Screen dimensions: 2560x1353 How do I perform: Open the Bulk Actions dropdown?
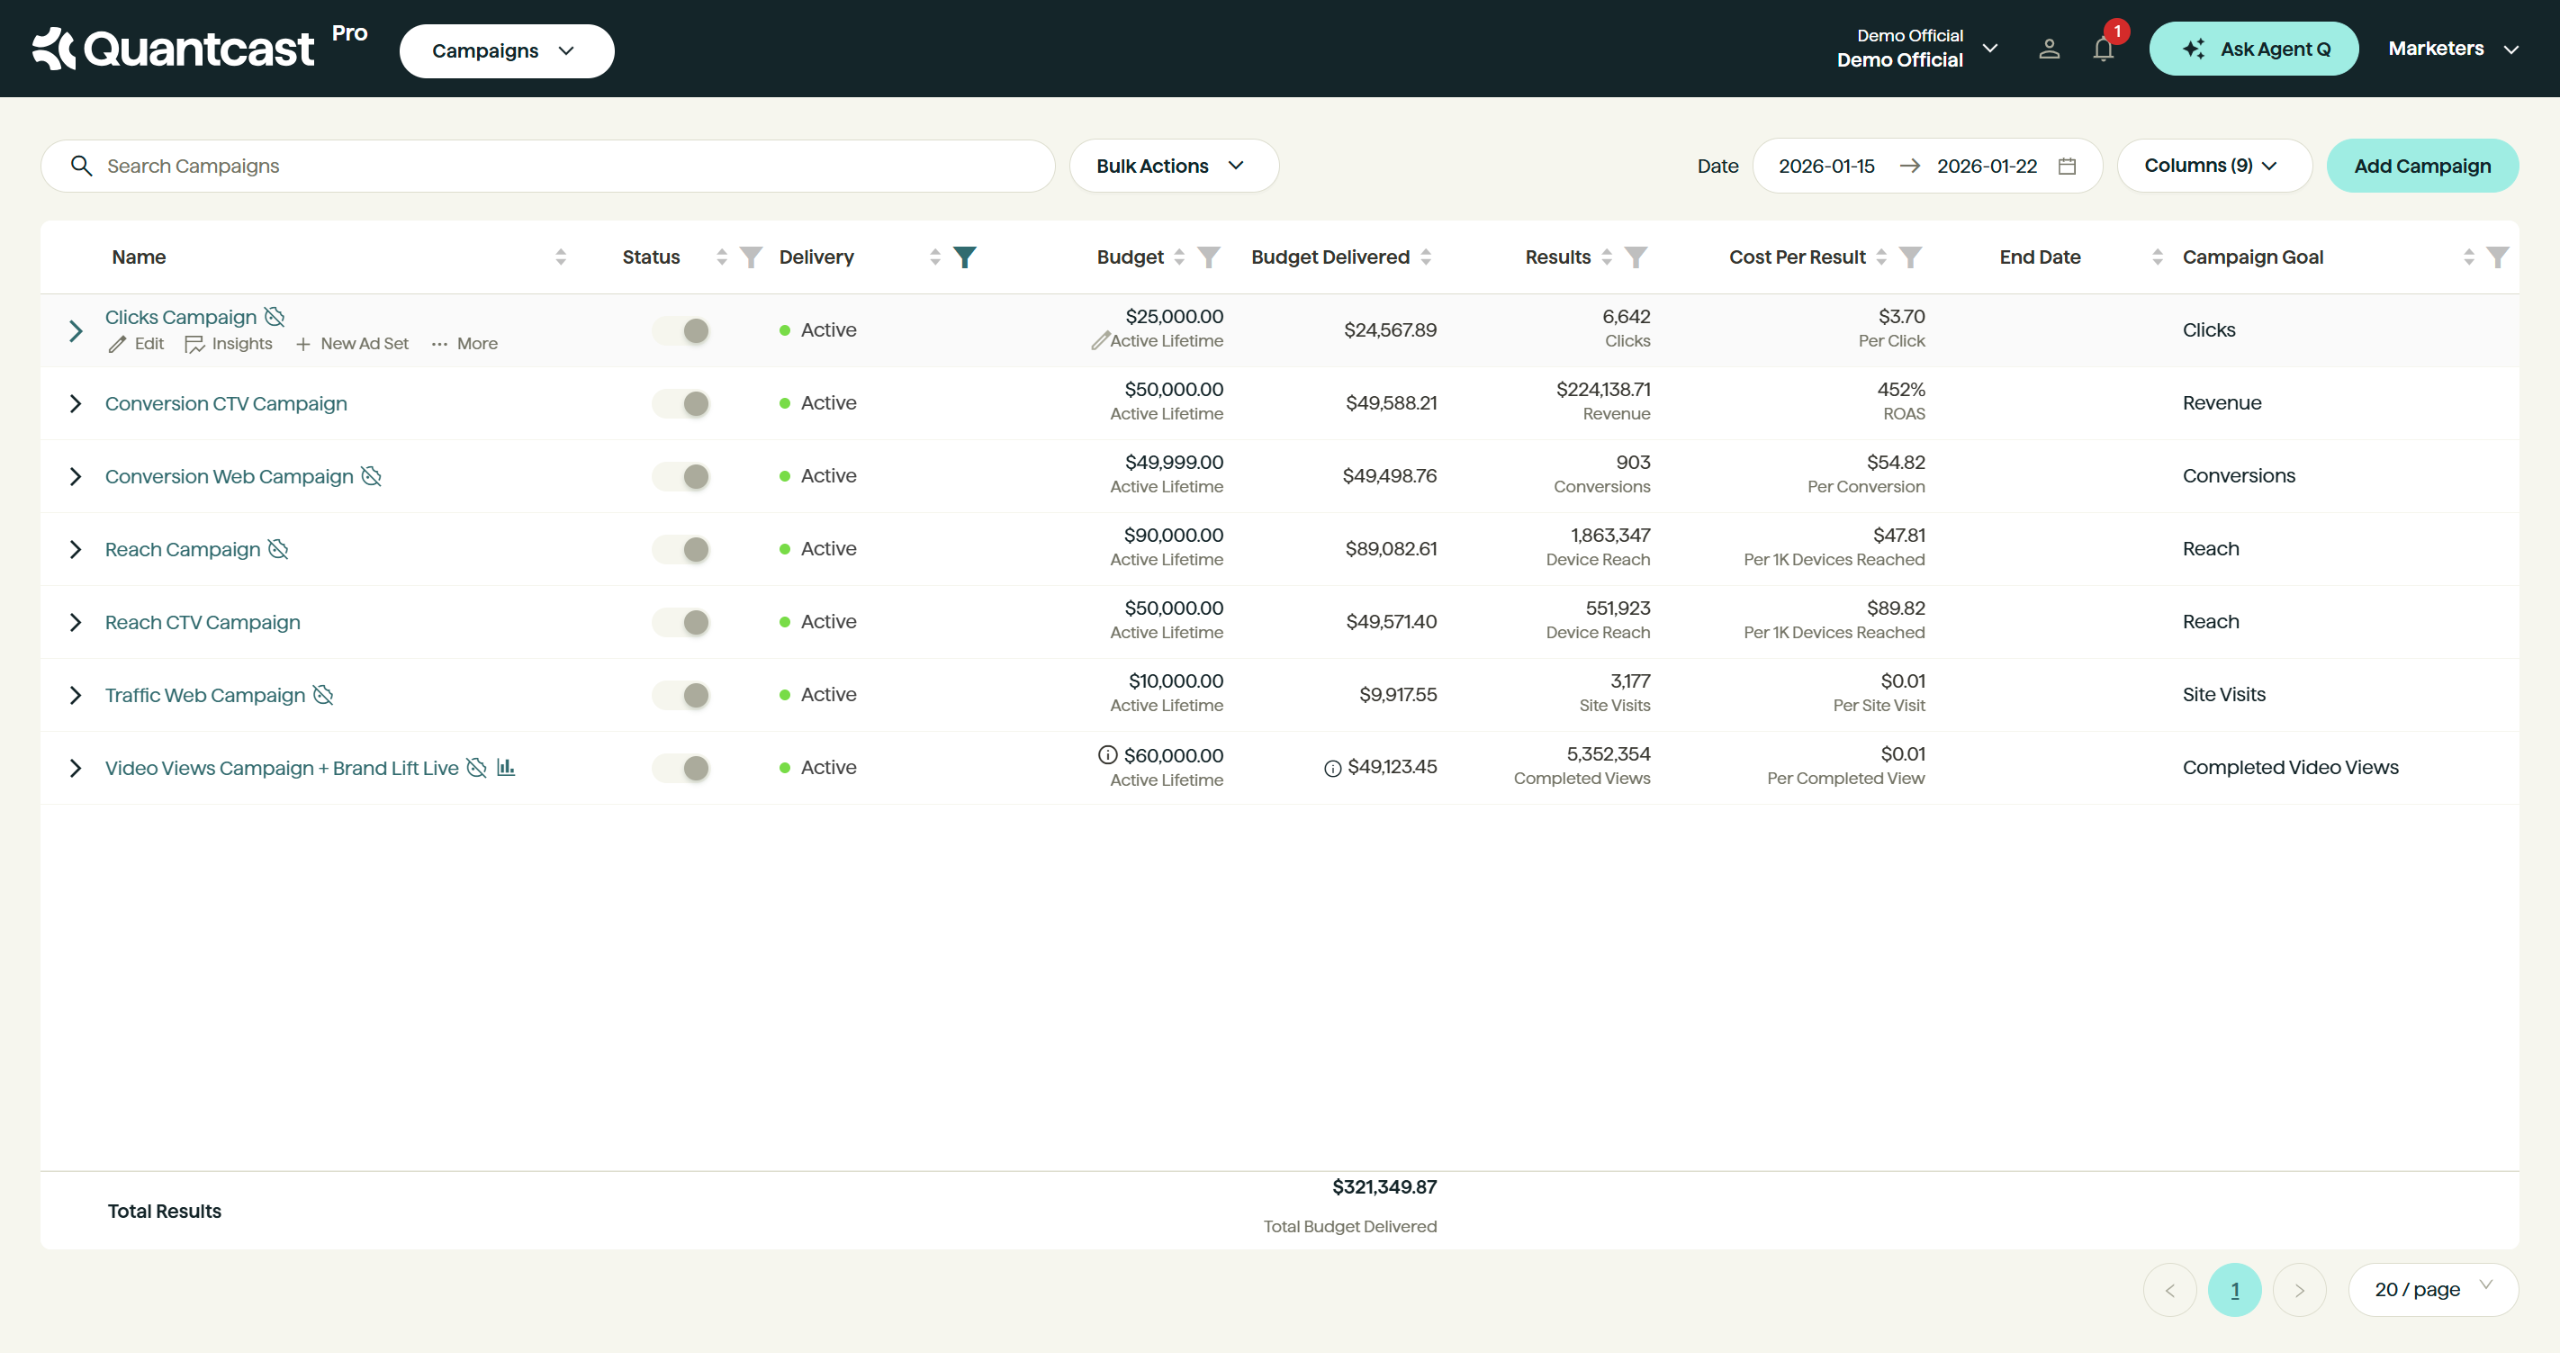[x=1173, y=166]
